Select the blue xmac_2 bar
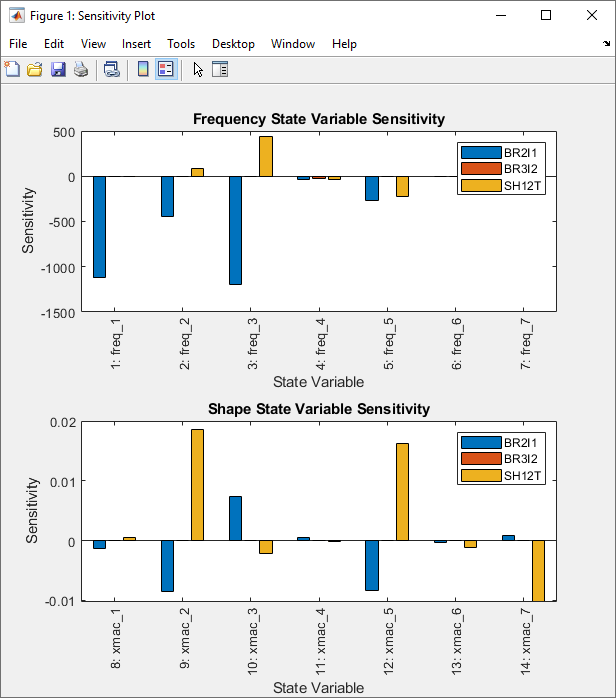The image size is (616, 698). (x=167, y=566)
